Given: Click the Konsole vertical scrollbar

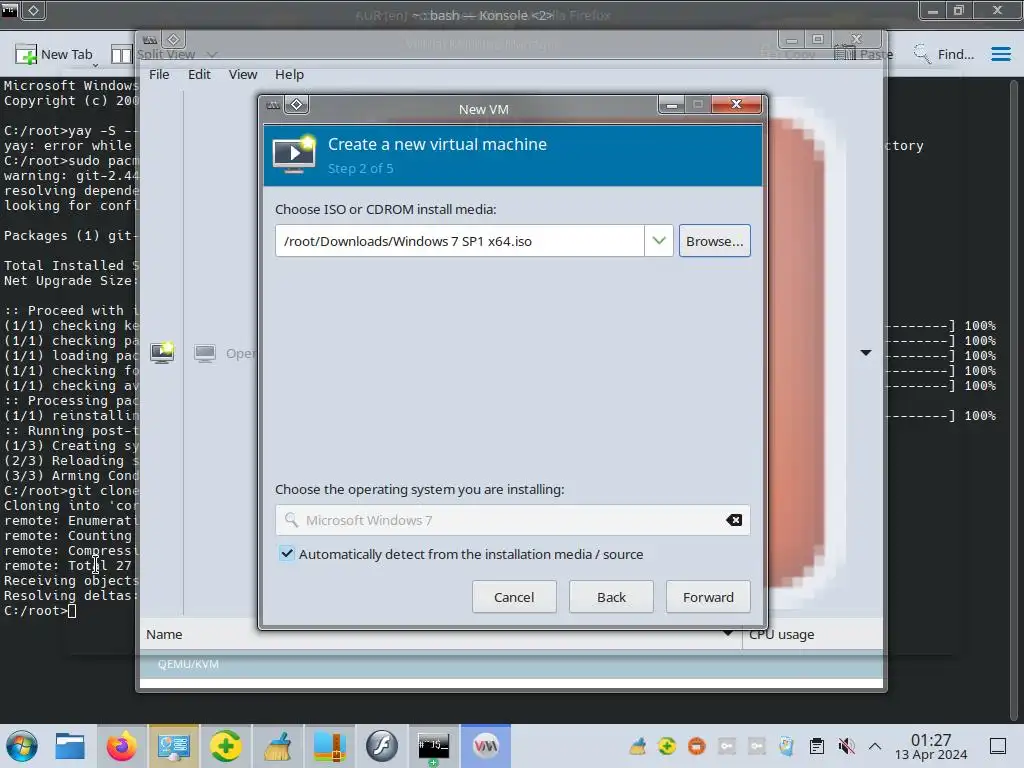Looking at the screenshot, I should (x=1014, y=398).
